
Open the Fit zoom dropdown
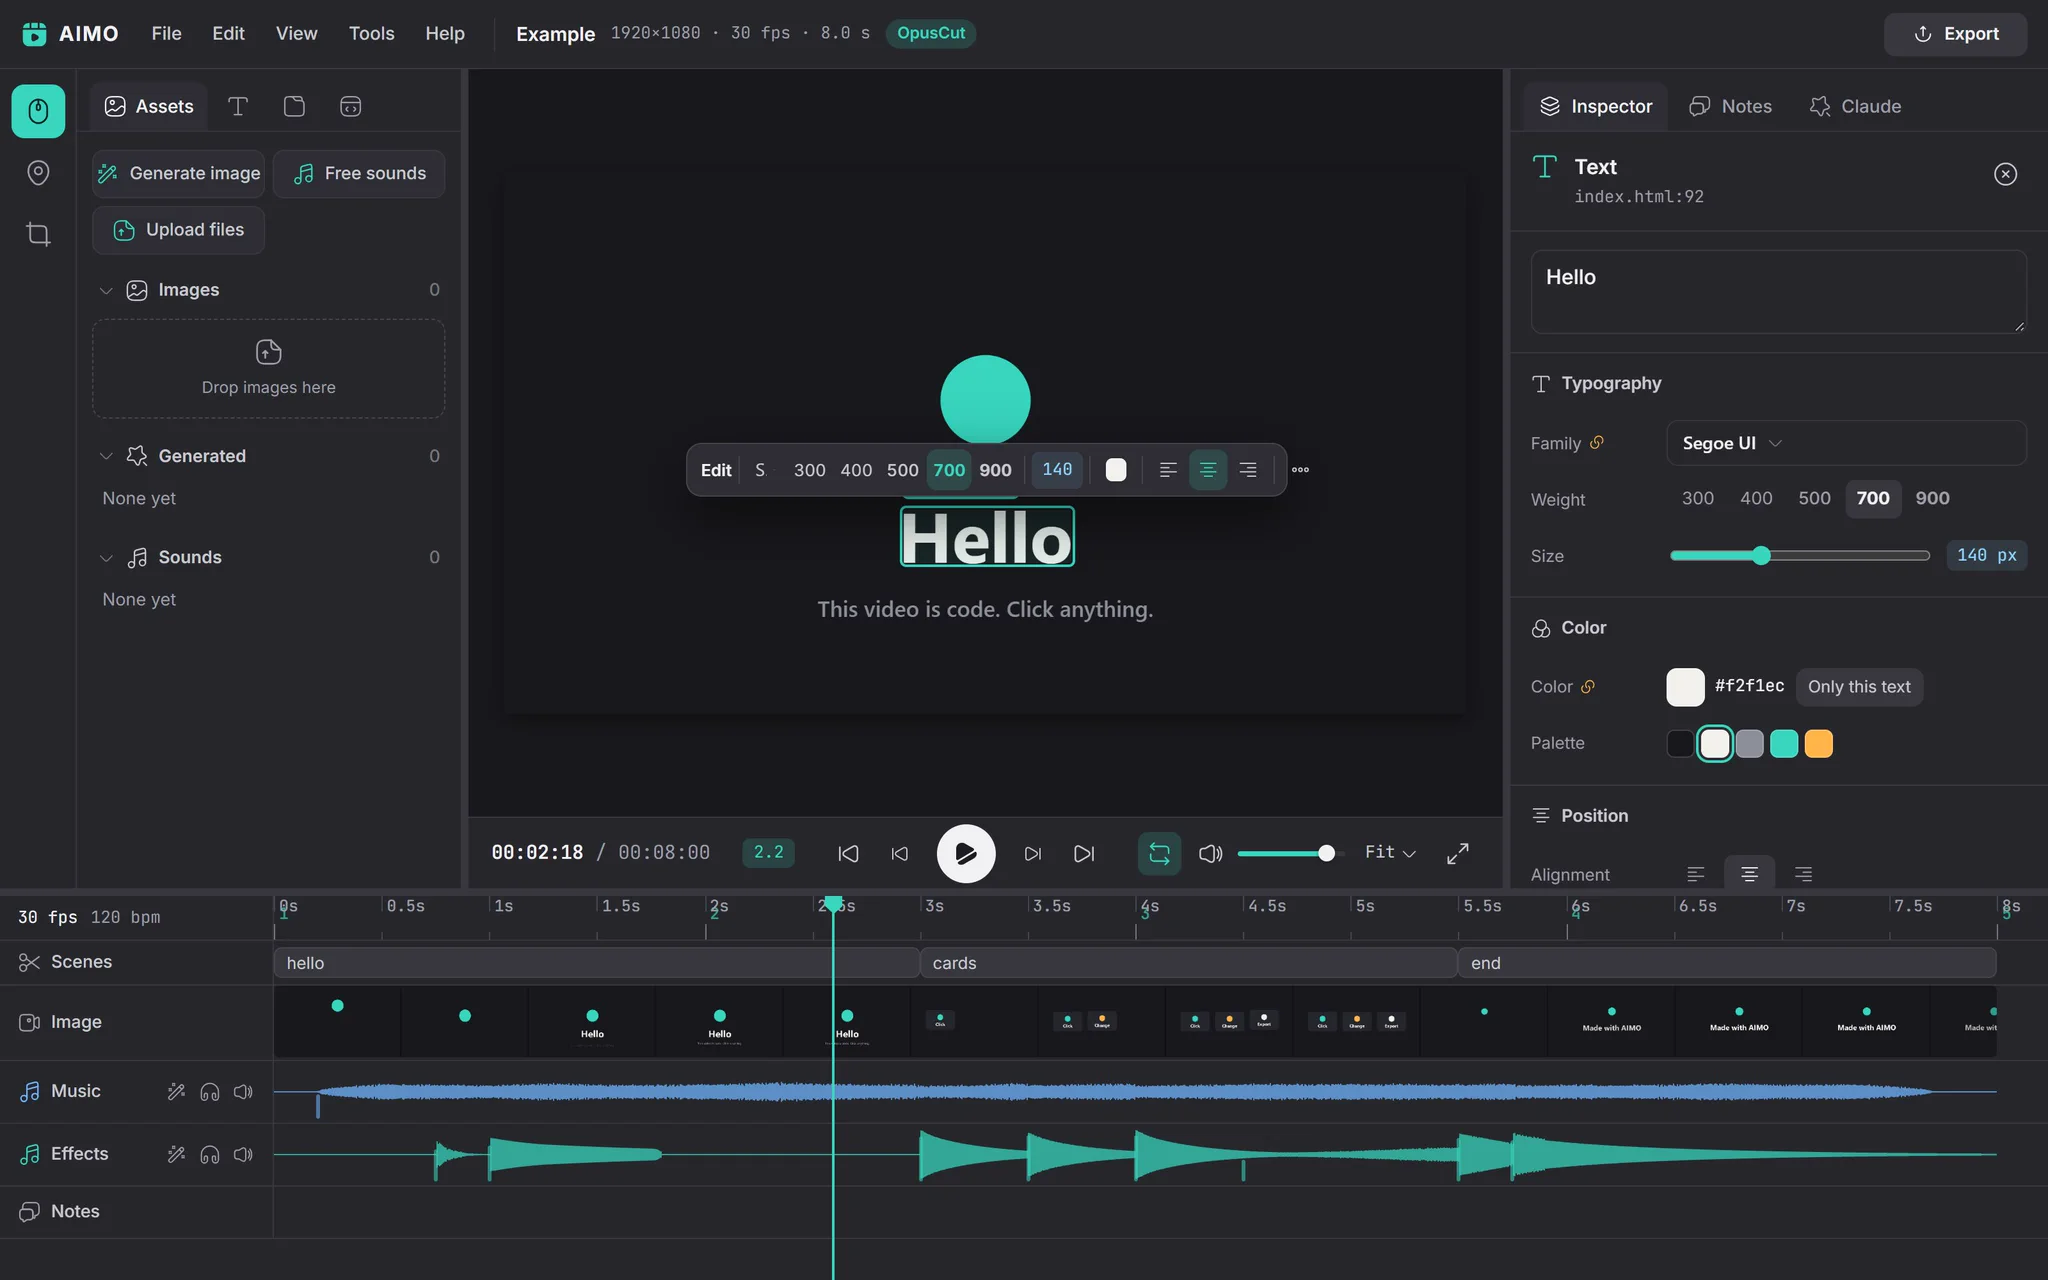(1390, 852)
